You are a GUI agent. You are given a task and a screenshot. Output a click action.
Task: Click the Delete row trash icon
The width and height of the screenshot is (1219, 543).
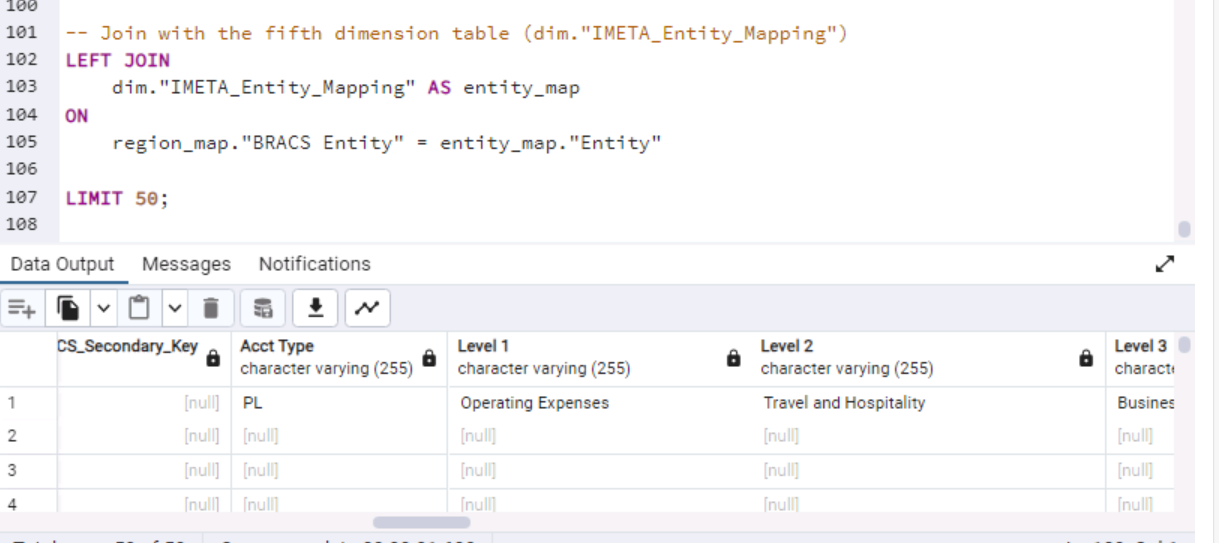coord(211,308)
